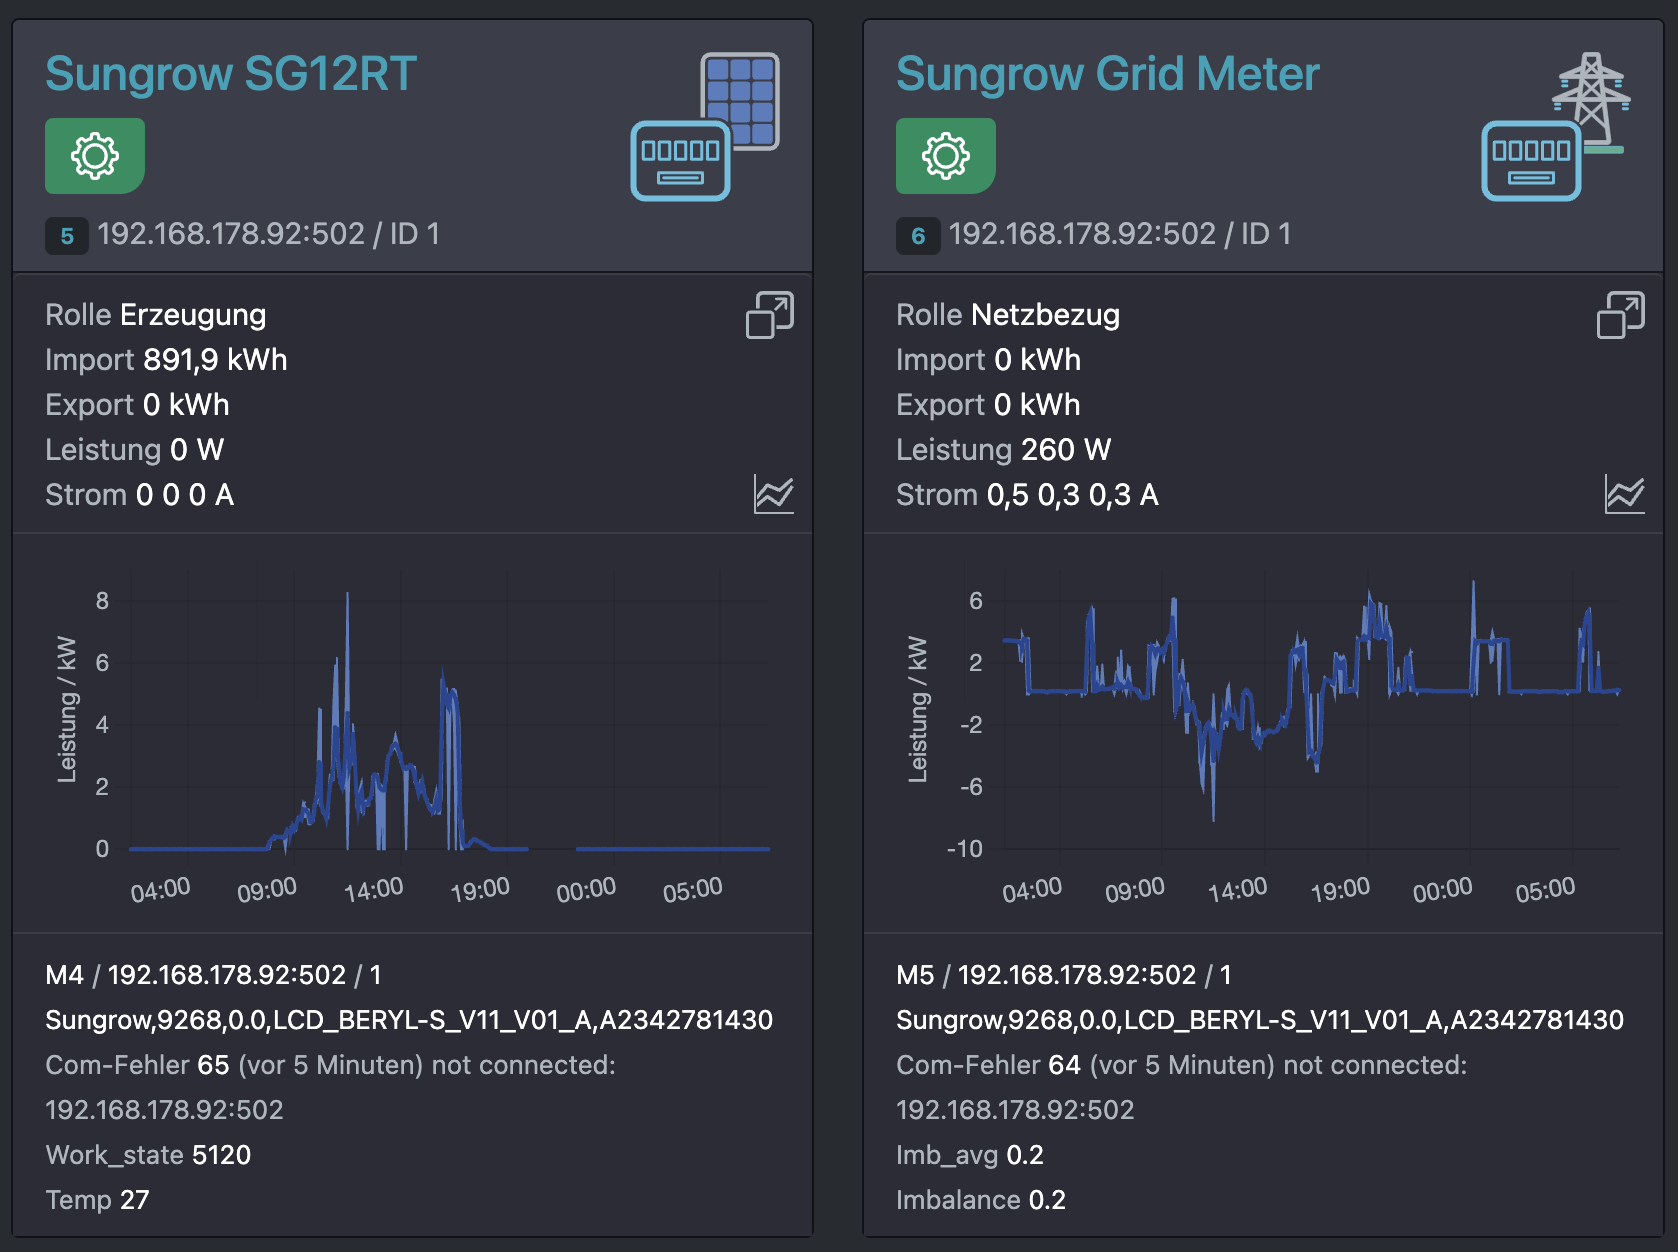Open settings gear for Sungrow SG12RT
Screen dimensions: 1678x1252
95,156
